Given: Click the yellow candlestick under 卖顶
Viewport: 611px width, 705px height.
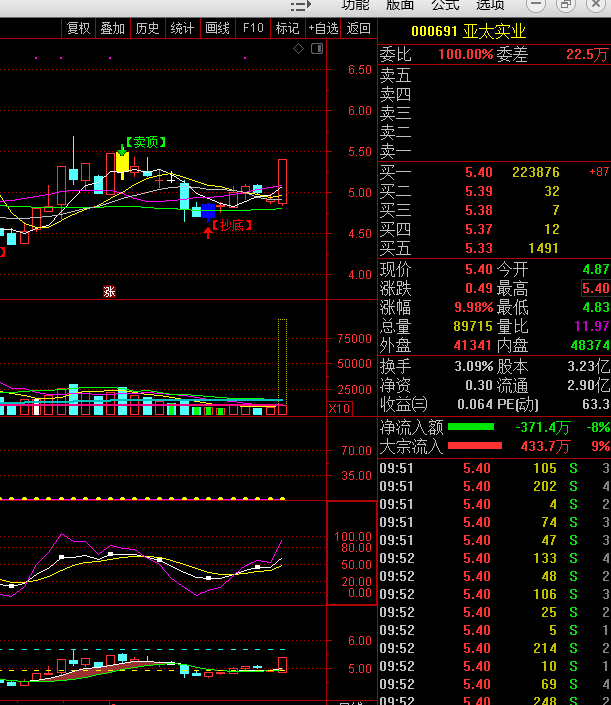Looking at the screenshot, I should click(x=122, y=163).
